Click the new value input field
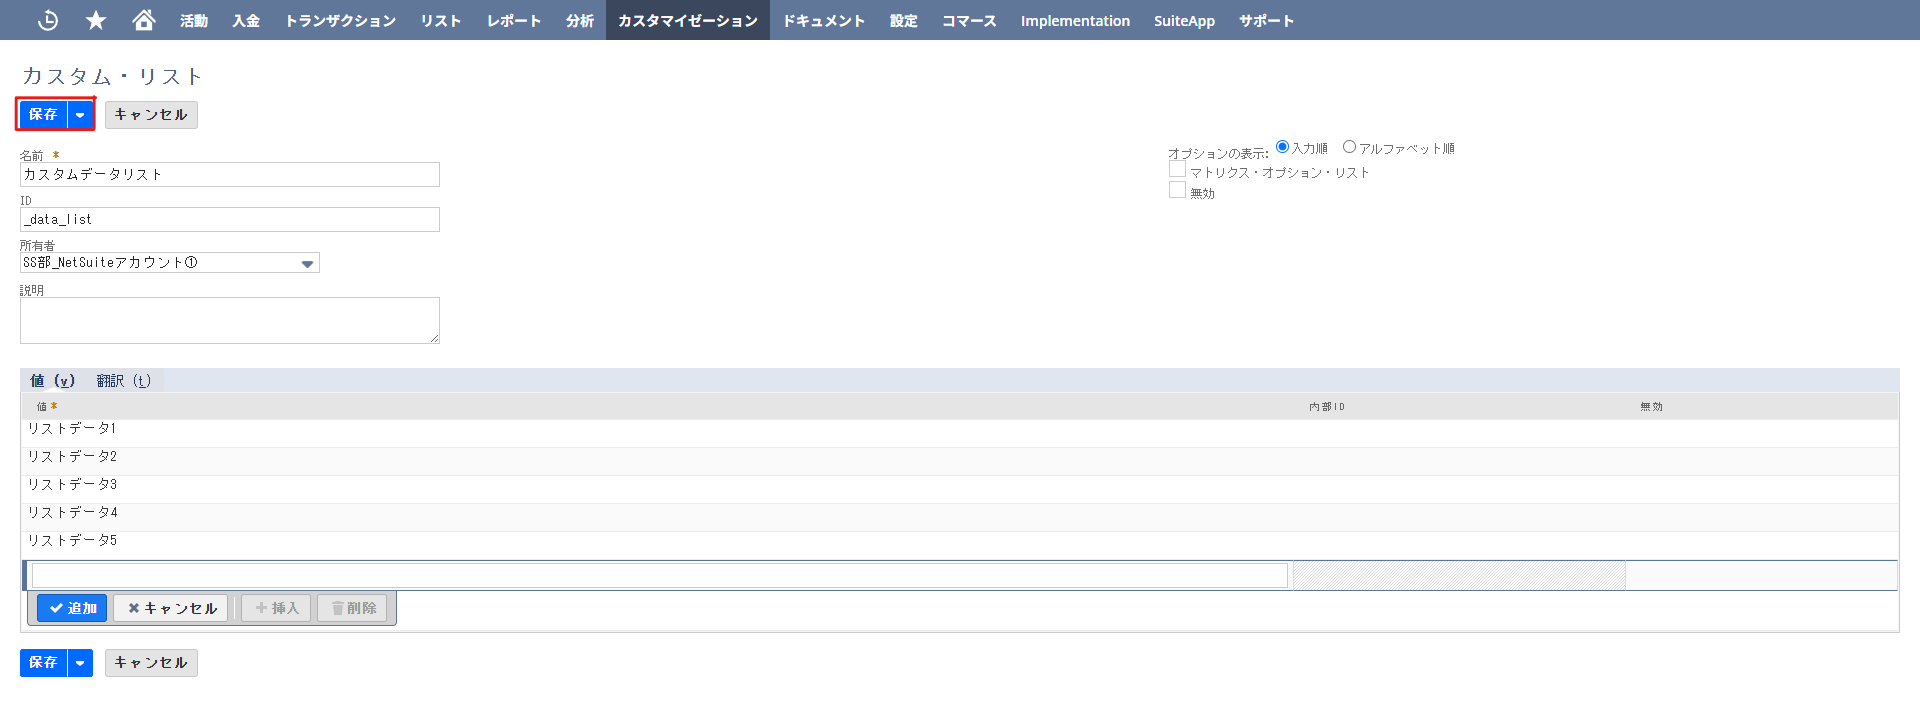Viewport: 1920px width, 701px height. (x=660, y=575)
